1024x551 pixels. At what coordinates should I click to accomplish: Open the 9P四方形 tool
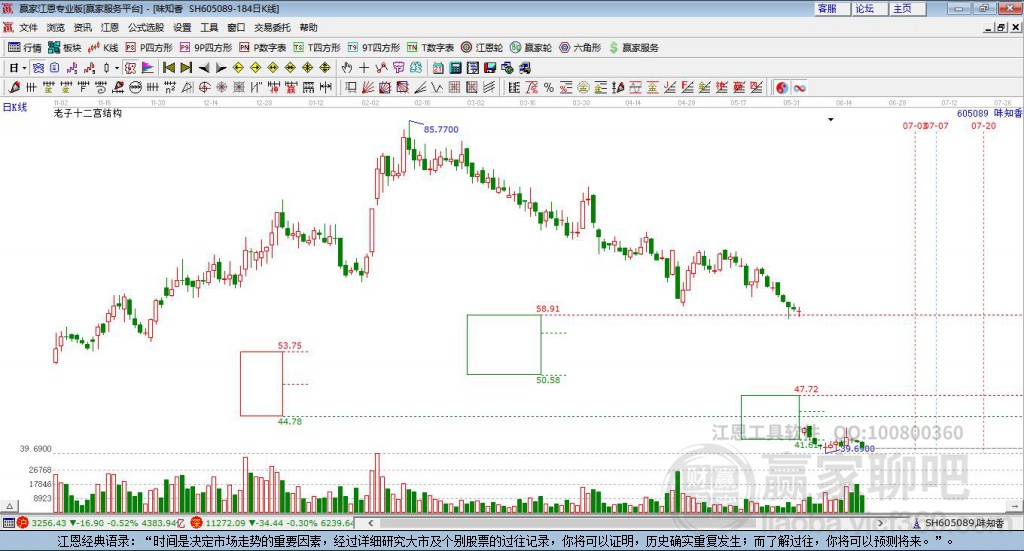206,48
